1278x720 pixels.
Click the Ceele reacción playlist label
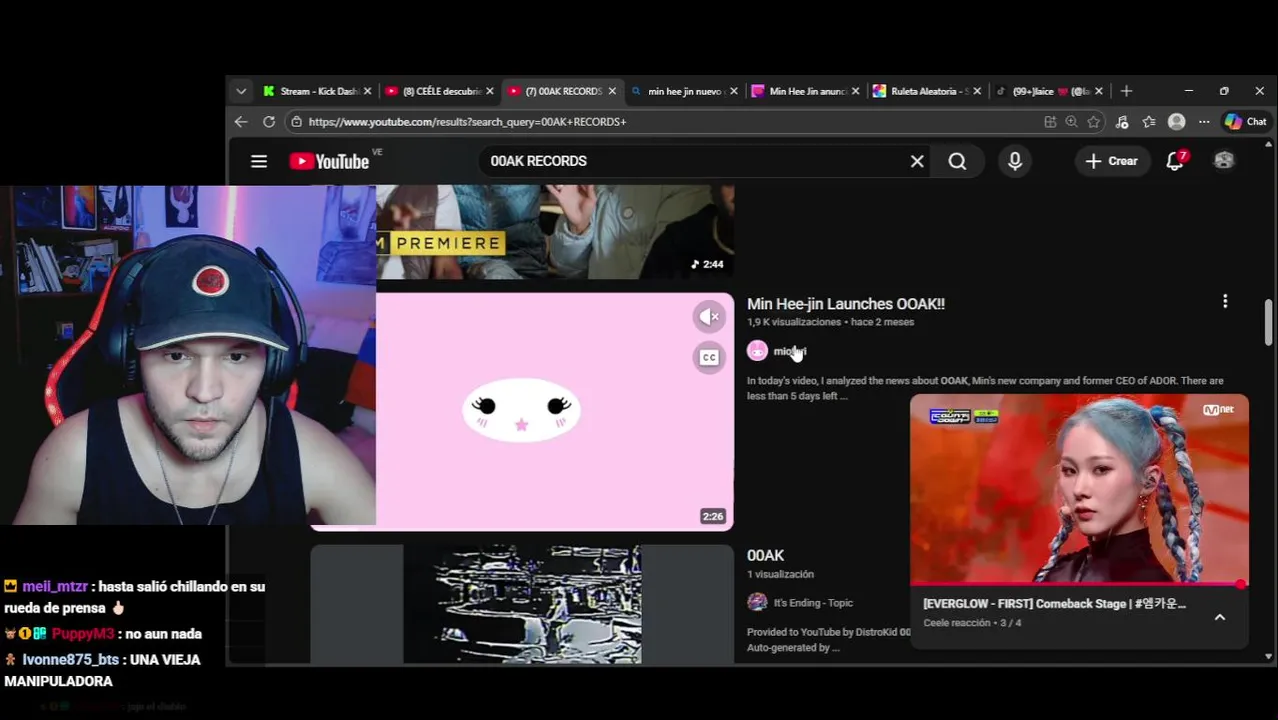[x=958, y=623]
